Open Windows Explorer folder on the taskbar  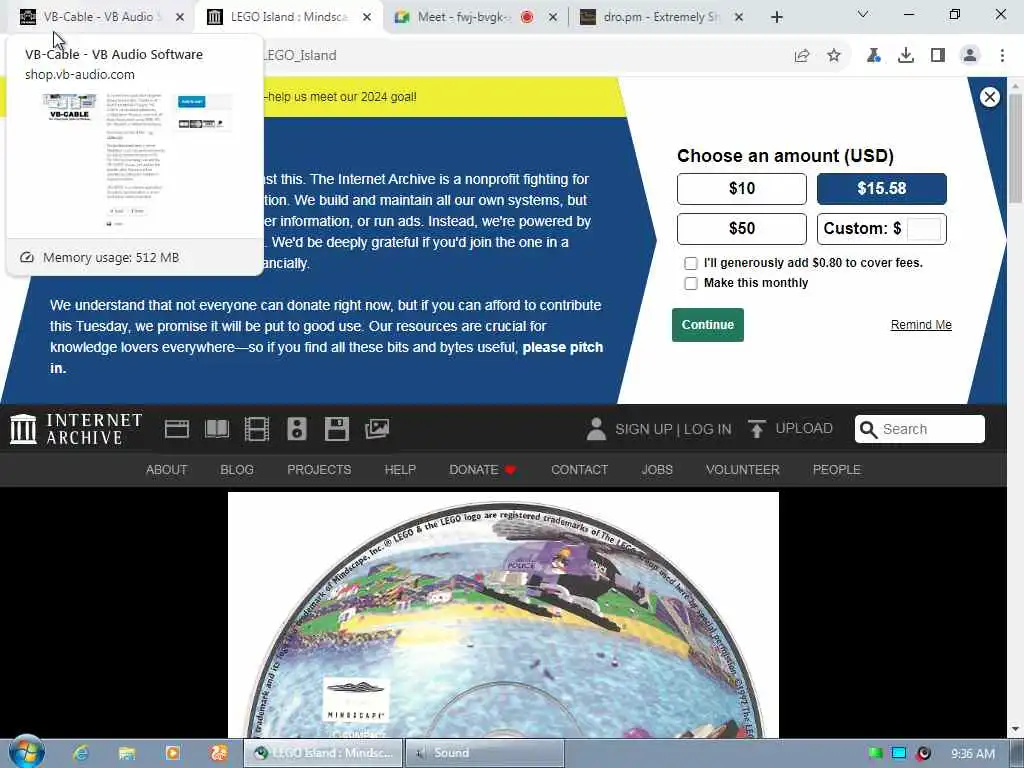[127, 753]
